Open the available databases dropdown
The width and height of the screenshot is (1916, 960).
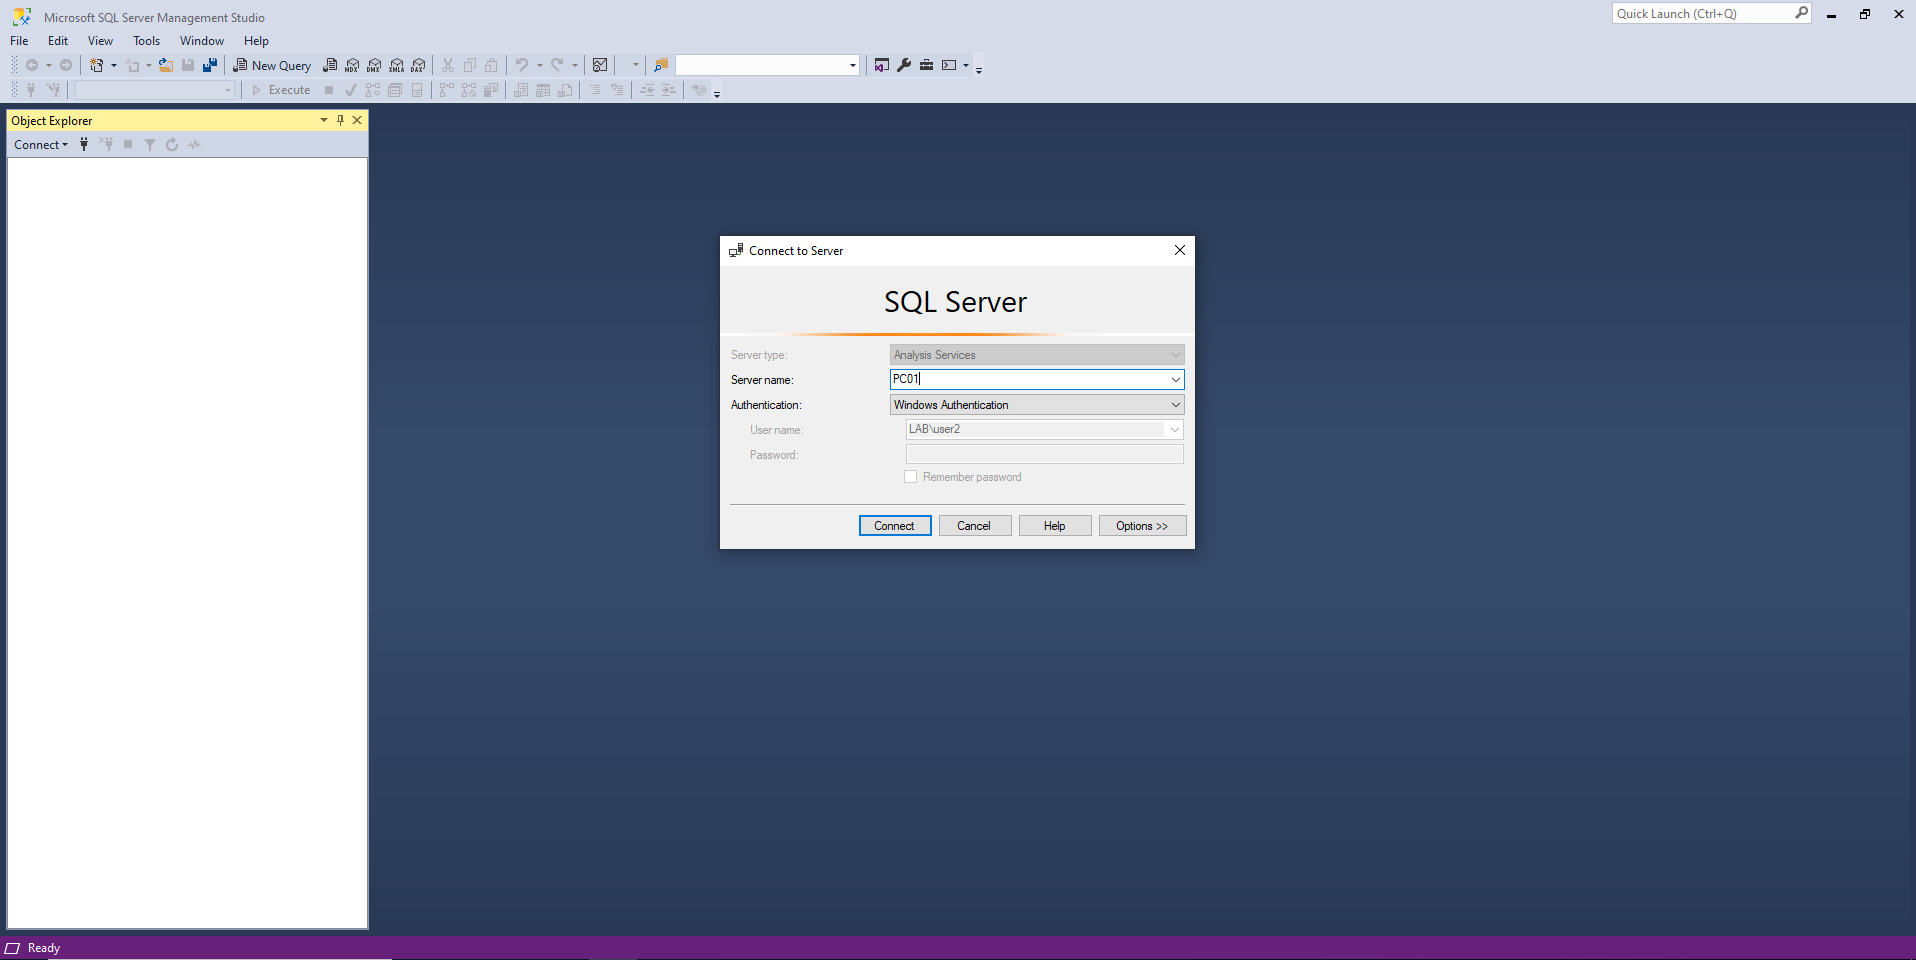[x=155, y=90]
